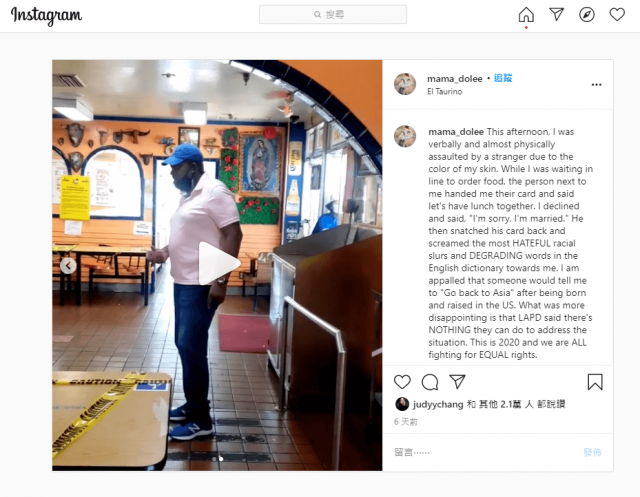Open the three-dot post options menu
This screenshot has width=640, height=497.
pyautogui.click(x=596, y=84)
